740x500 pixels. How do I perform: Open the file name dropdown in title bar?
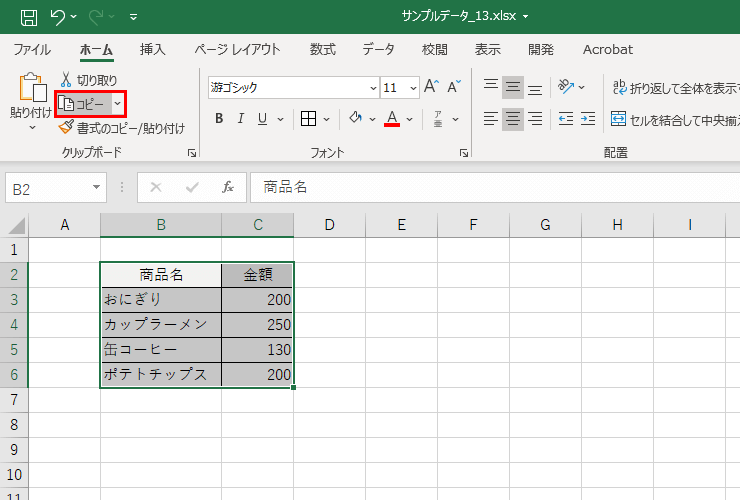pos(526,17)
